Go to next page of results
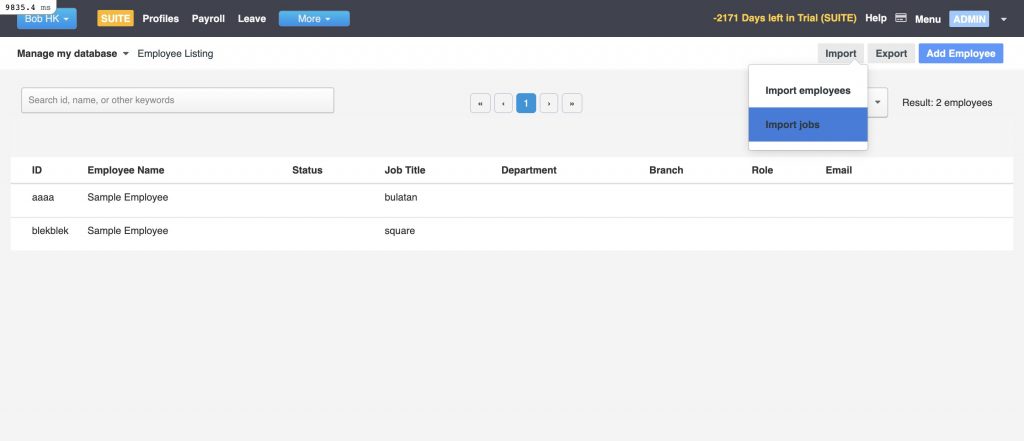The width and height of the screenshot is (1024, 441). (x=549, y=103)
